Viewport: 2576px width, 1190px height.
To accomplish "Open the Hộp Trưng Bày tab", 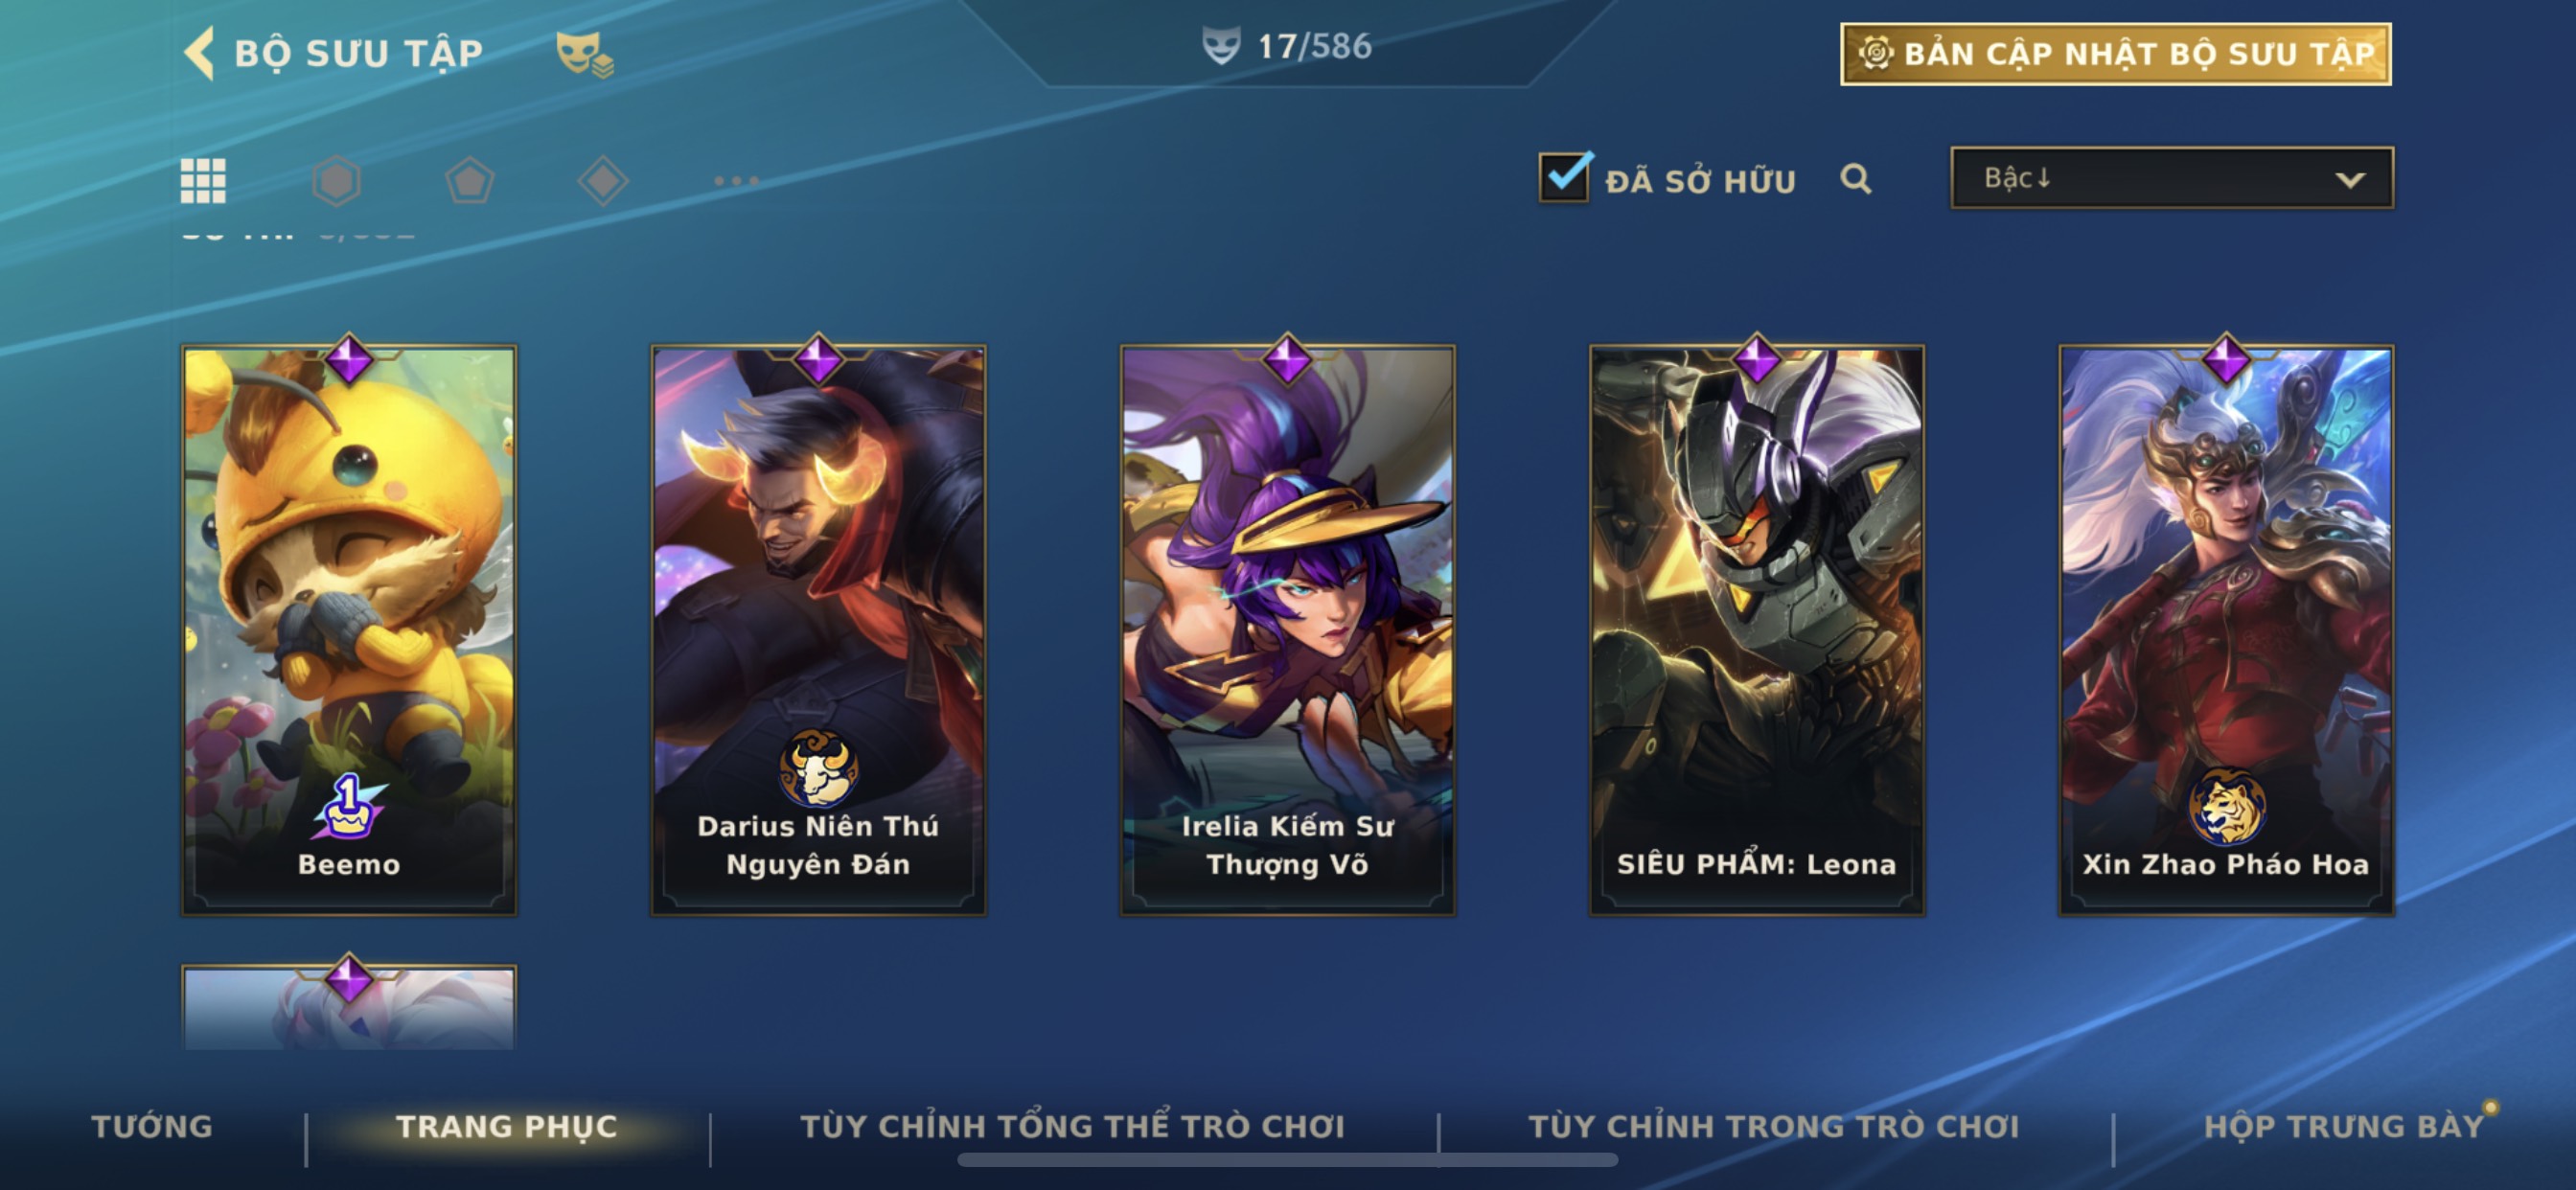I will click(2344, 1127).
